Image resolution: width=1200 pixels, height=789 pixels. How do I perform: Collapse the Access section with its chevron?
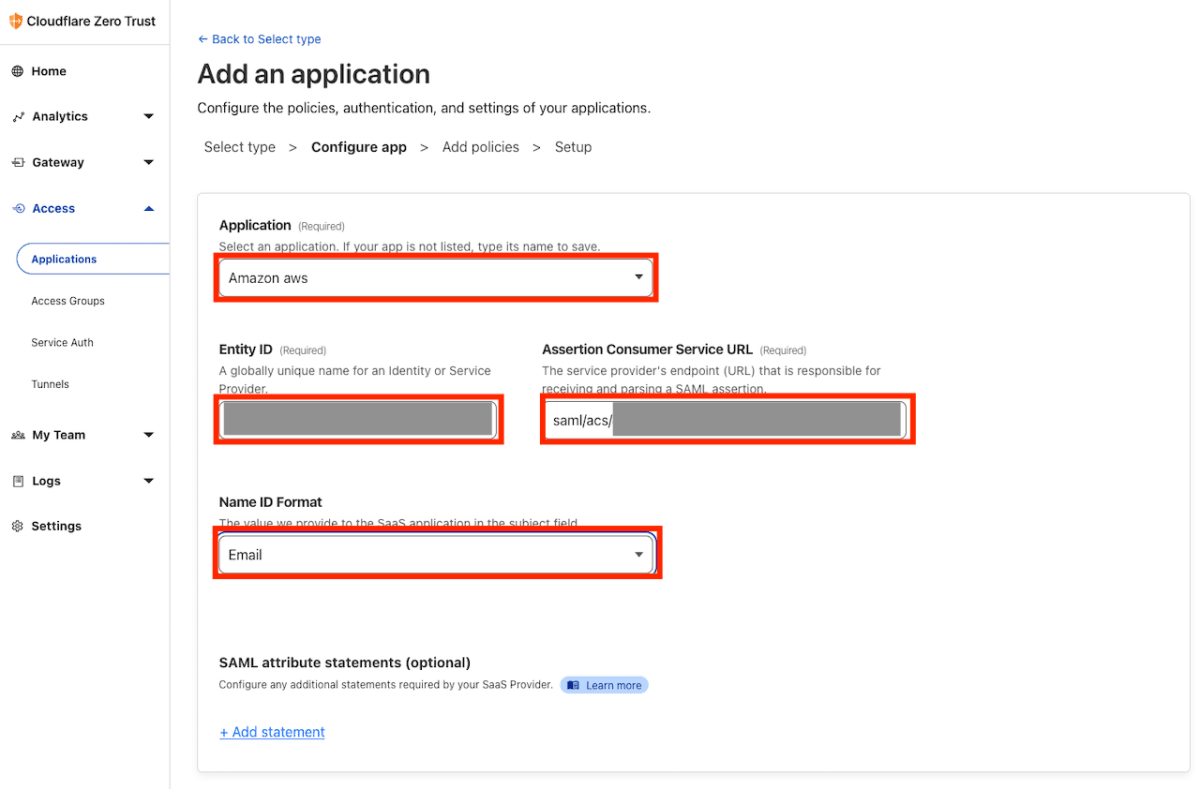148,208
